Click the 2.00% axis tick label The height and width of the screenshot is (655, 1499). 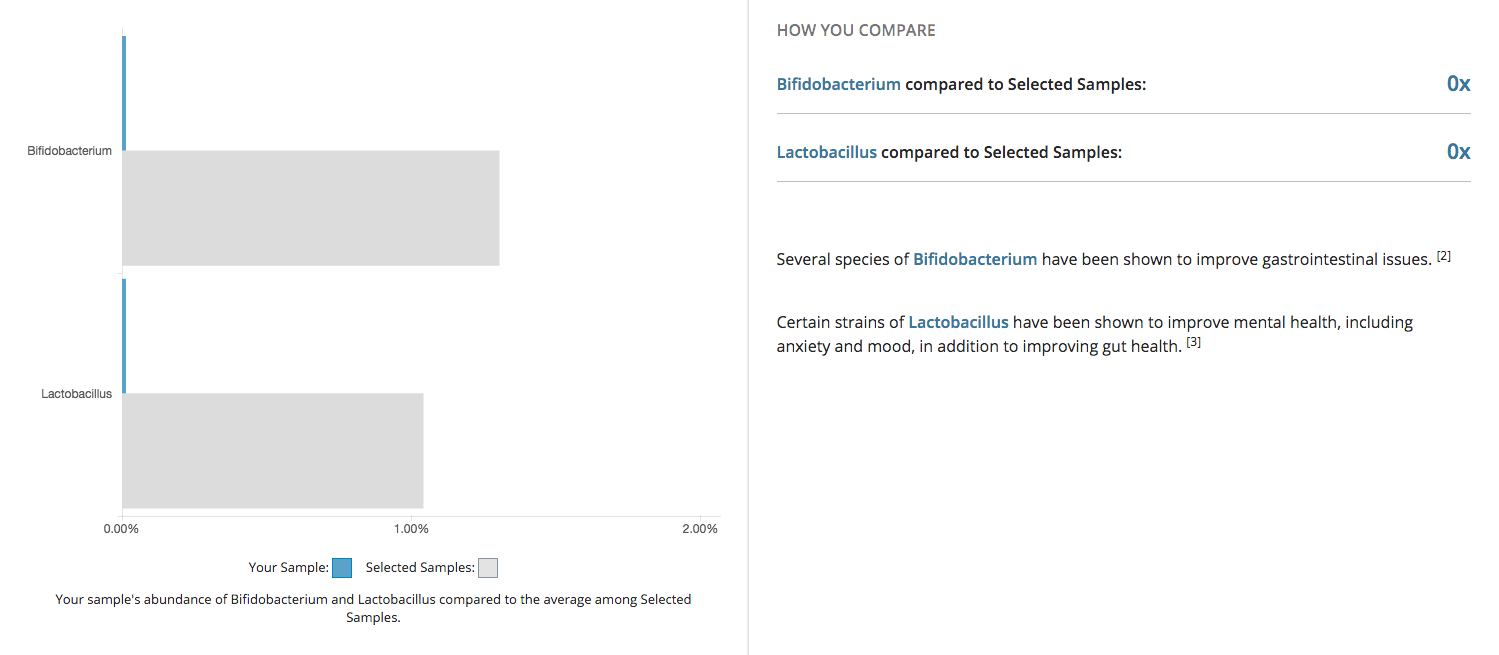tap(700, 529)
